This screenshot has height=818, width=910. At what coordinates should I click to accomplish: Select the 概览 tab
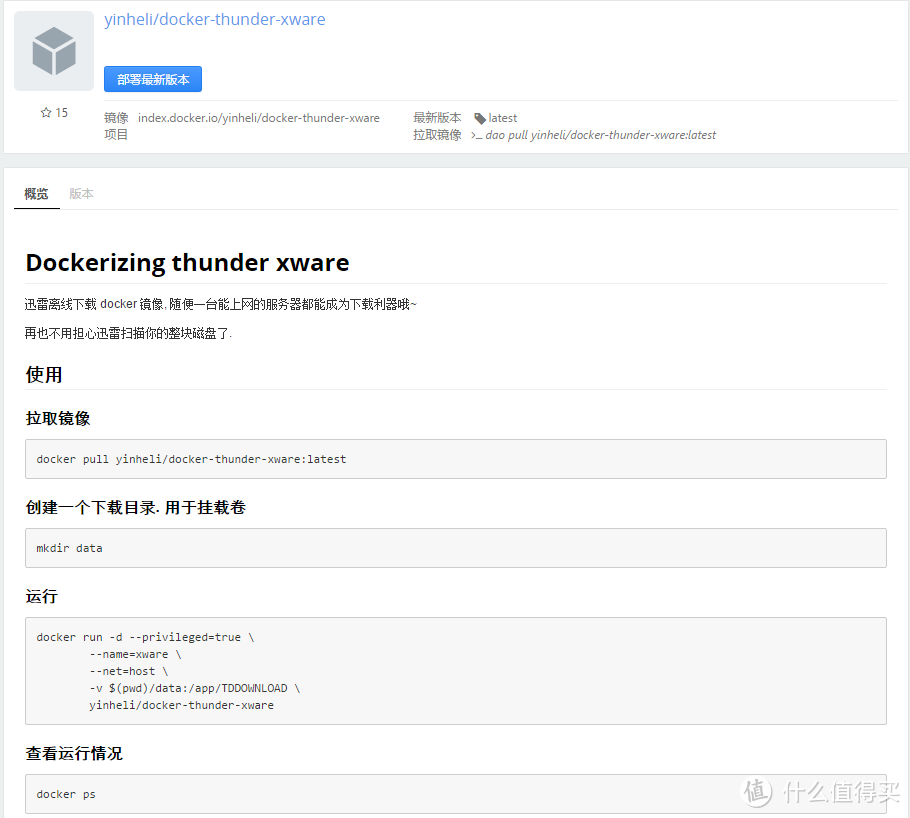pos(36,193)
